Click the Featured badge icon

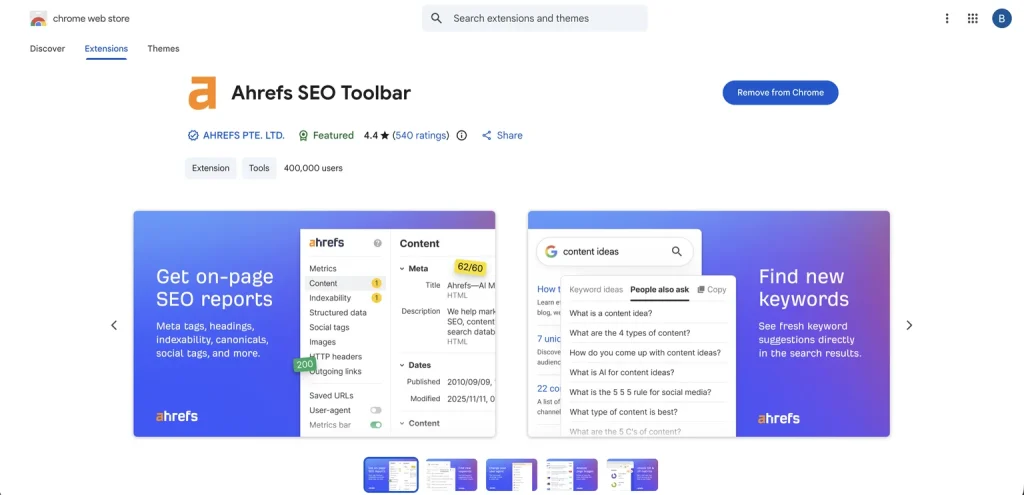click(303, 135)
